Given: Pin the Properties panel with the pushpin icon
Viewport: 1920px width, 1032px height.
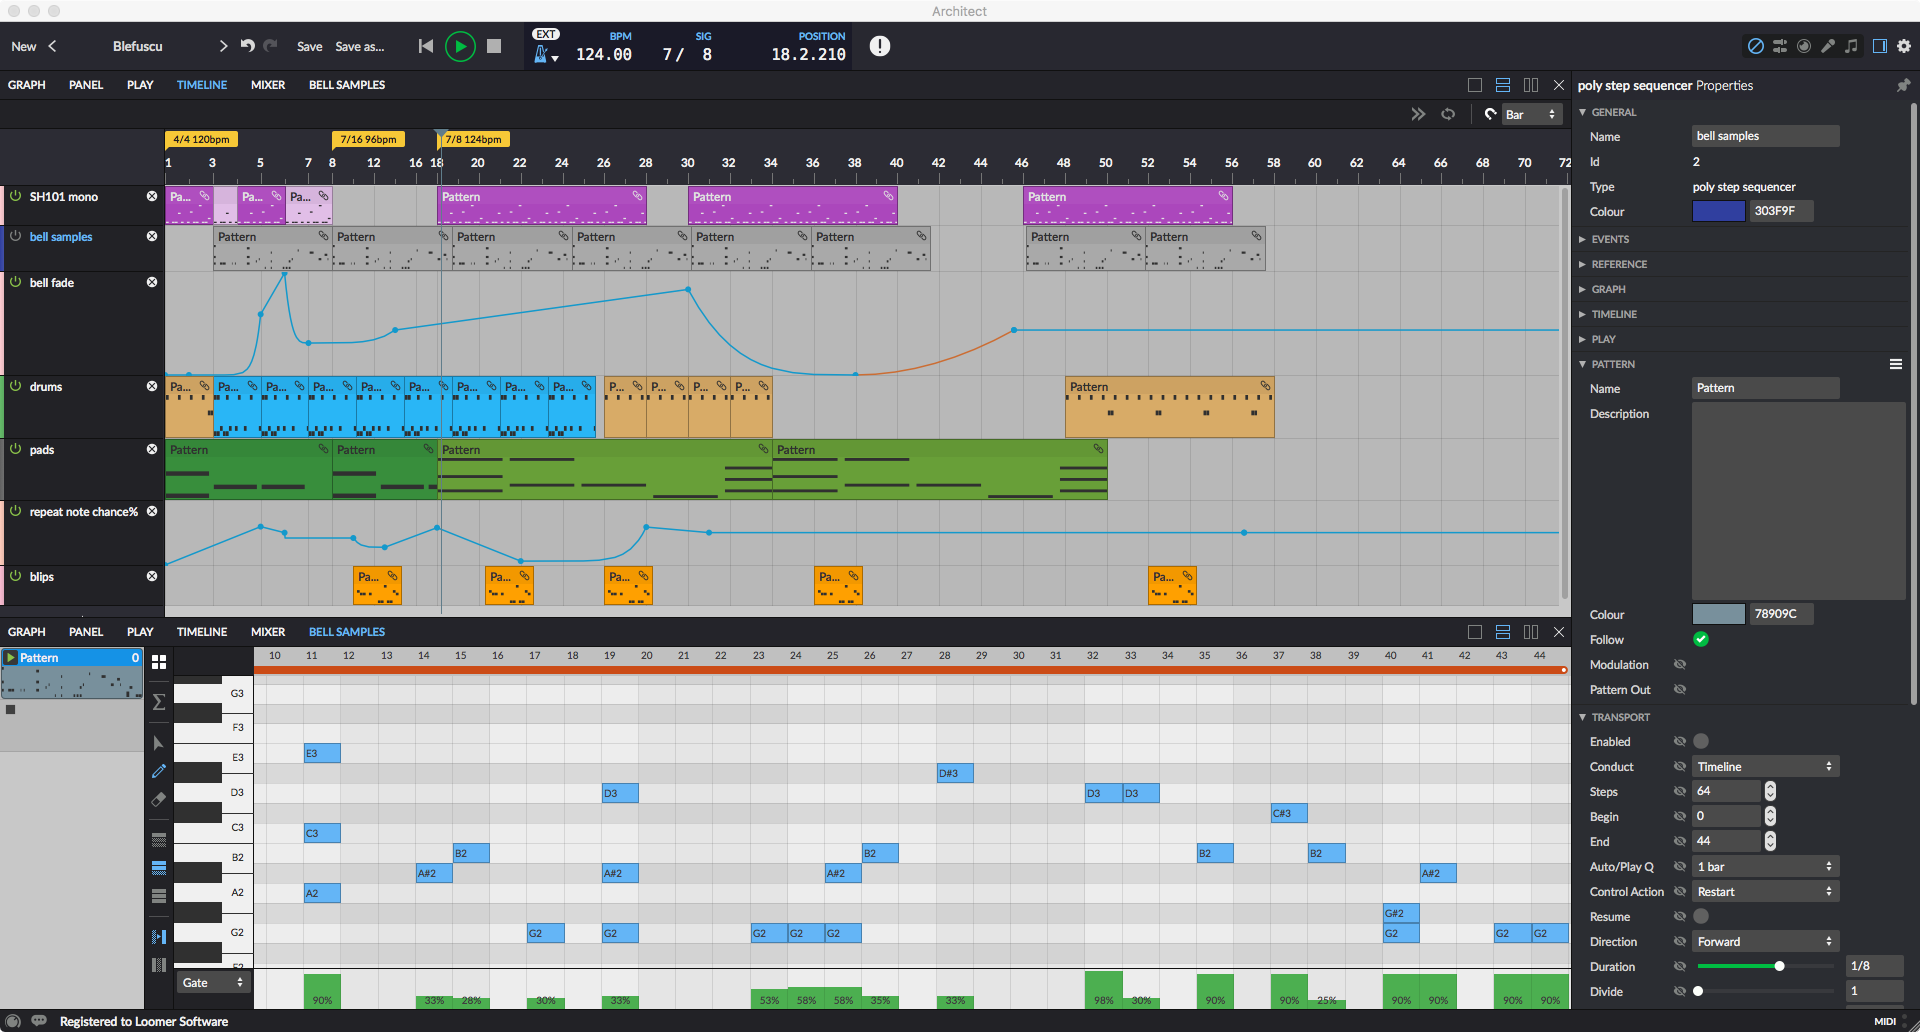Looking at the screenshot, I should pos(1903,86).
